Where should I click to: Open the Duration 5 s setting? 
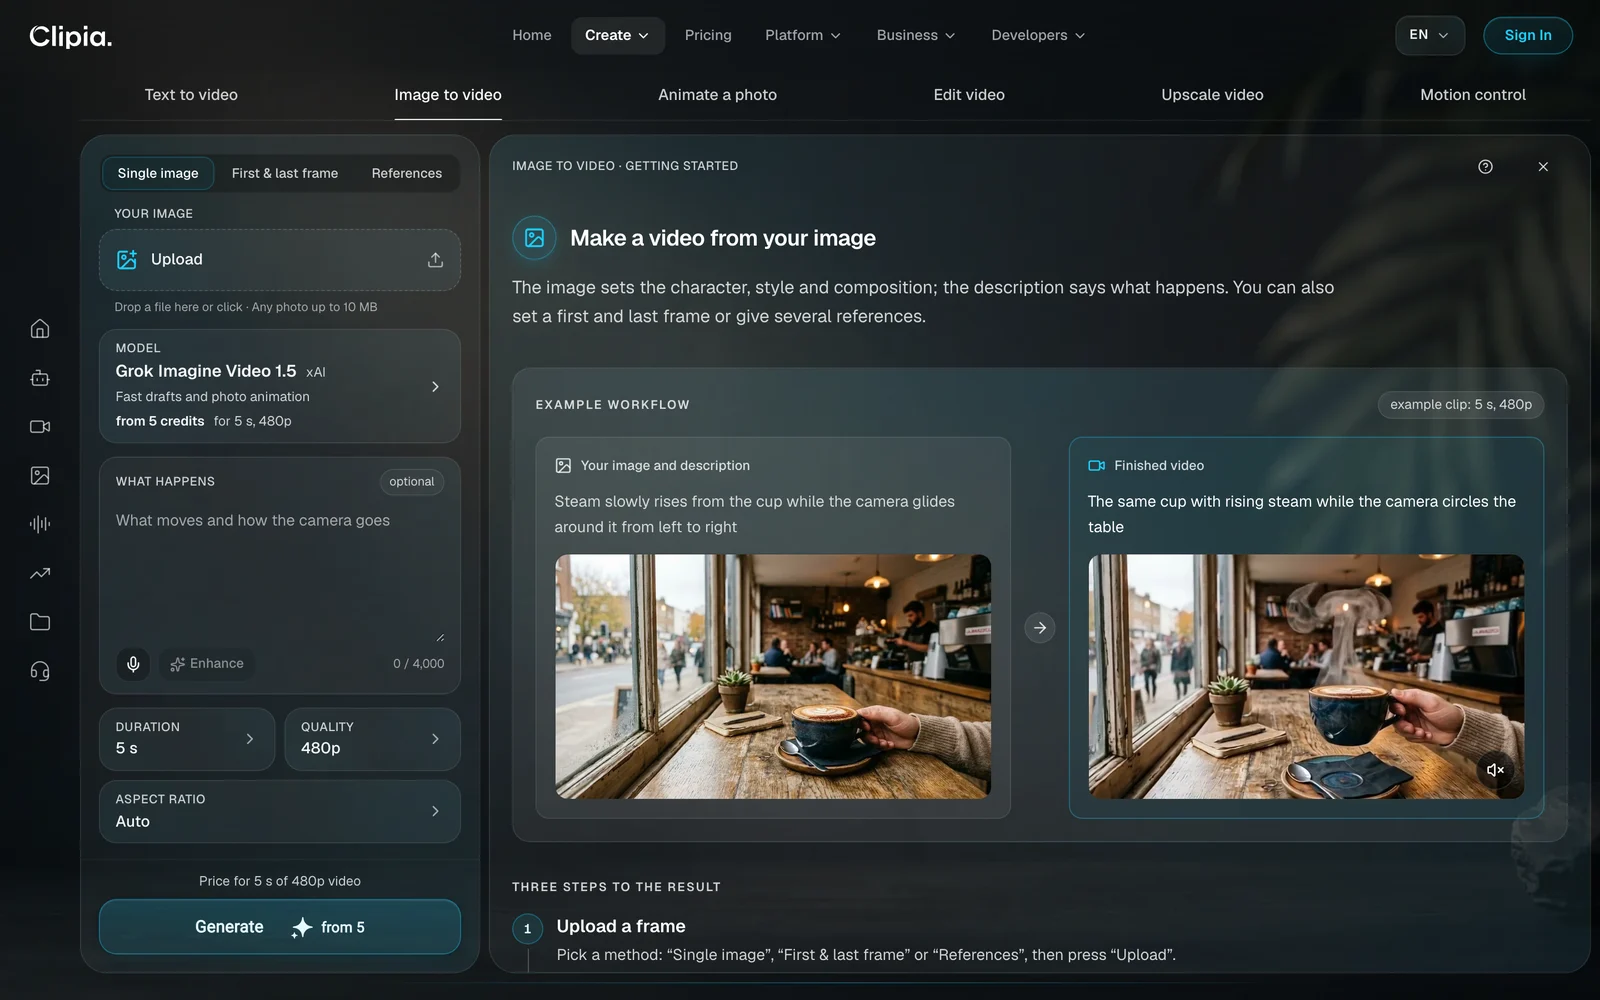187,739
